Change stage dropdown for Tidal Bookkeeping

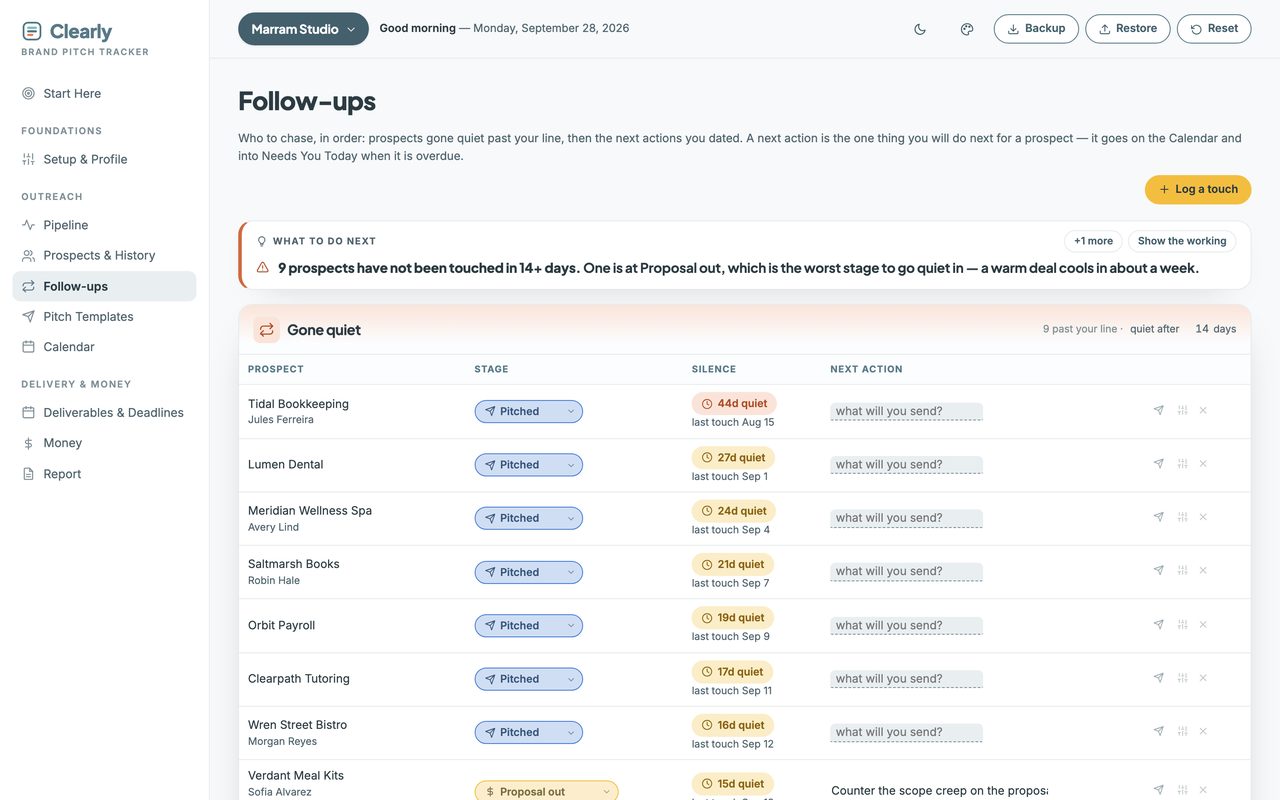point(528,411)
